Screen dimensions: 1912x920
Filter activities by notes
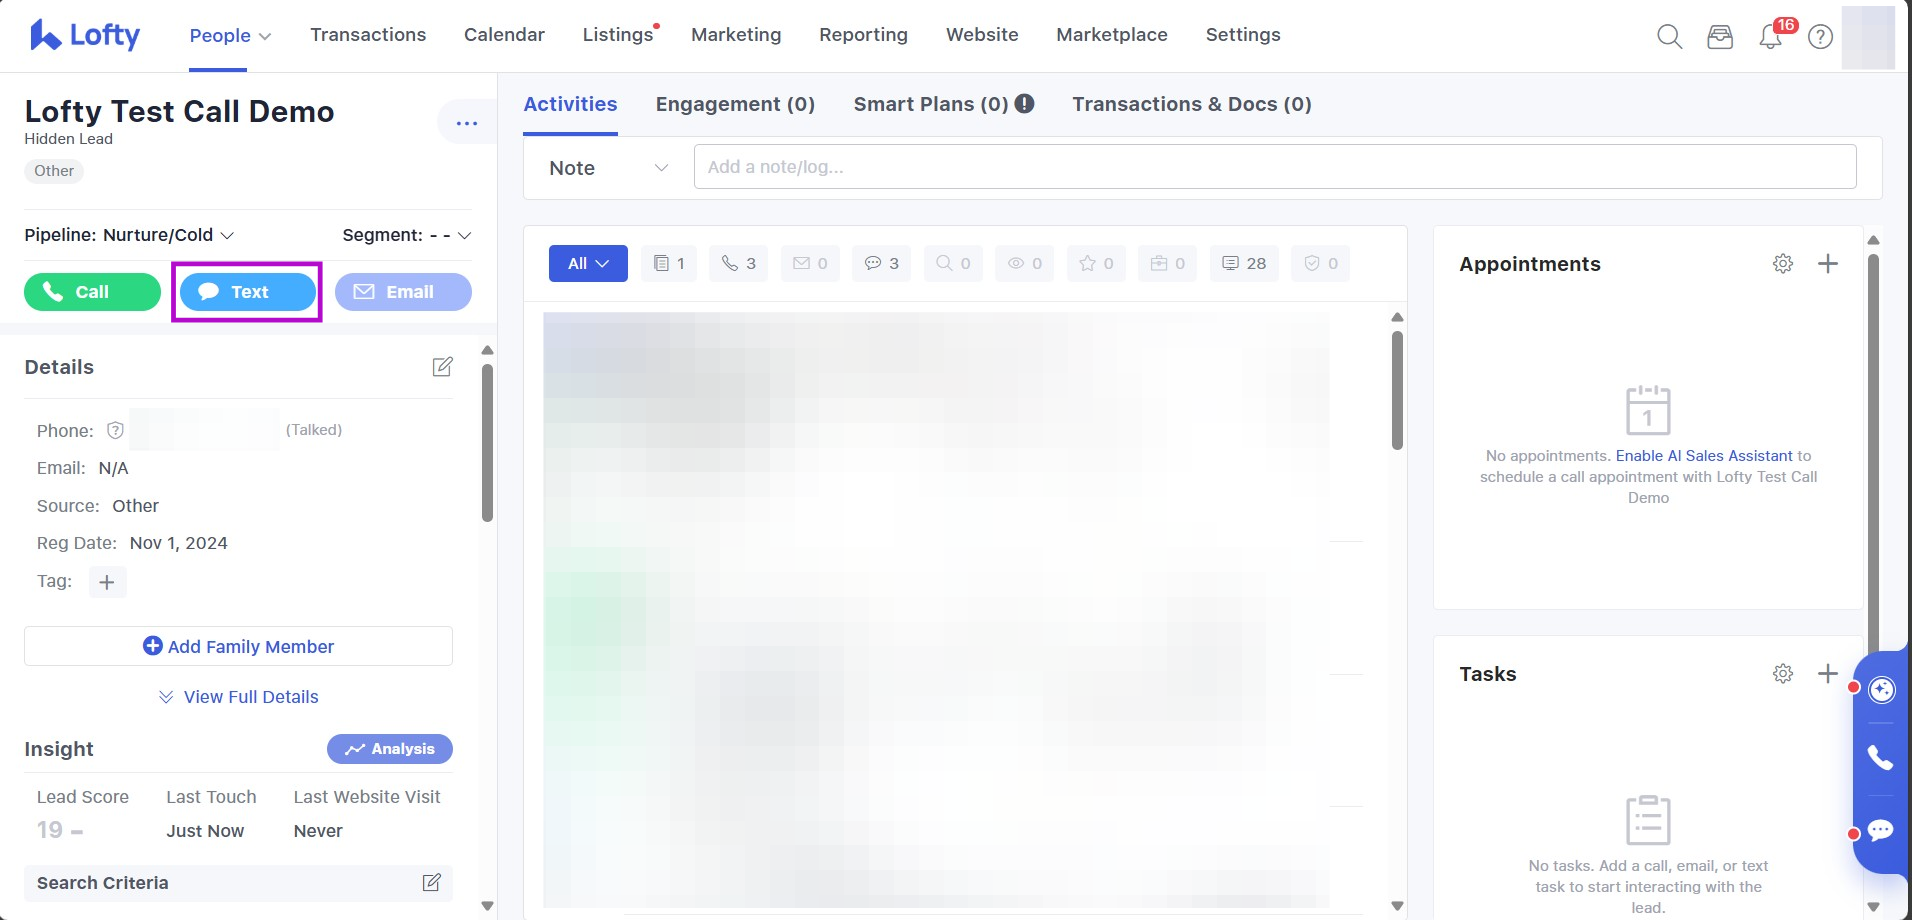click(668, 264)
